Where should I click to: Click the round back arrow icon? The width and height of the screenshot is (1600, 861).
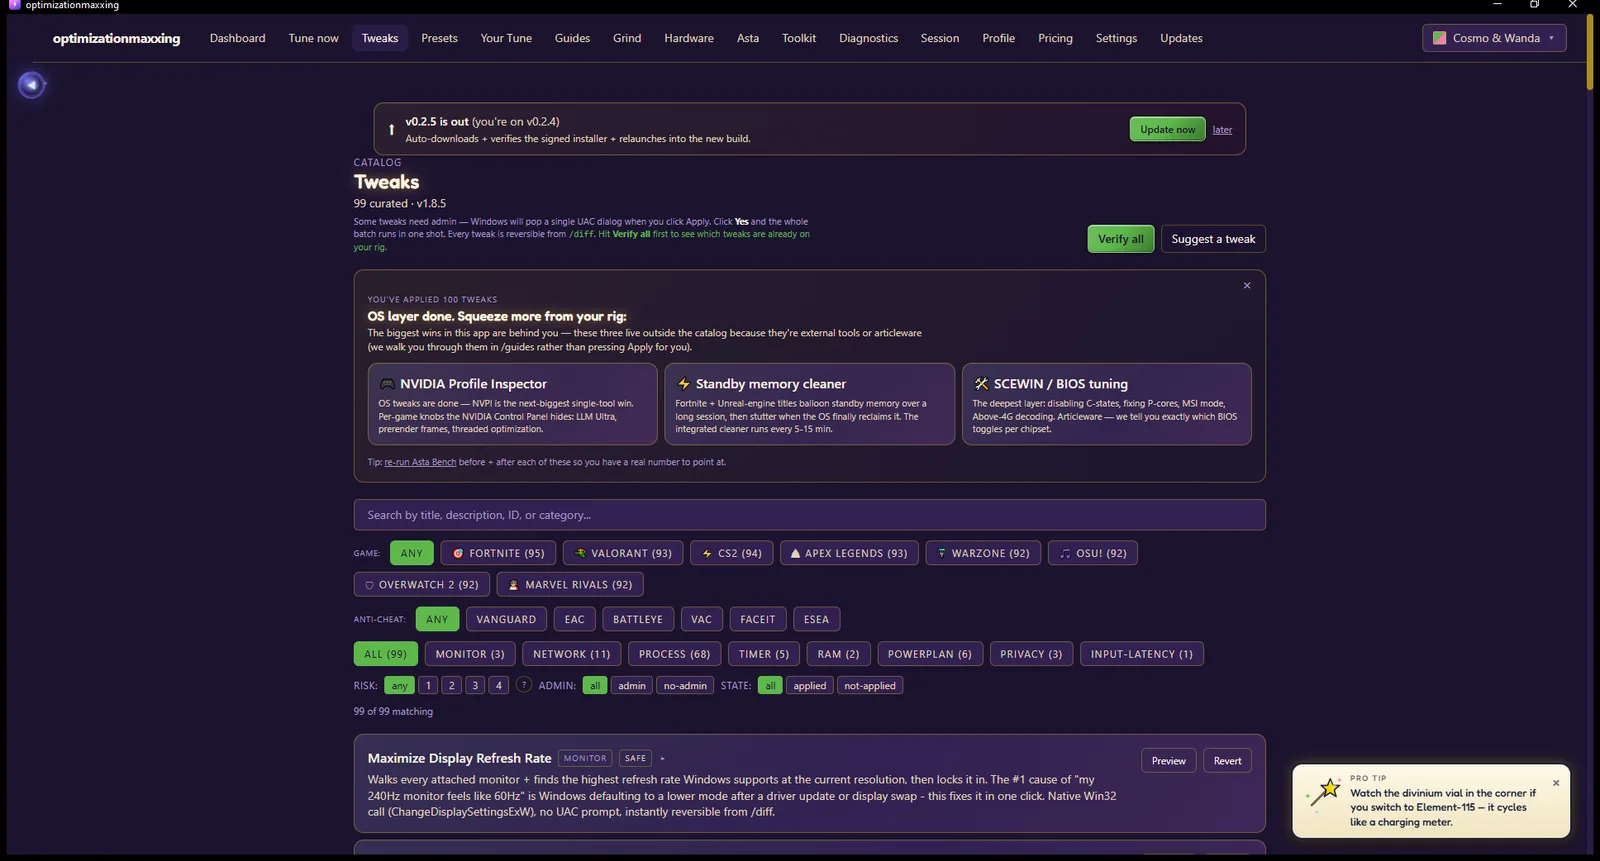pos(32,85)
